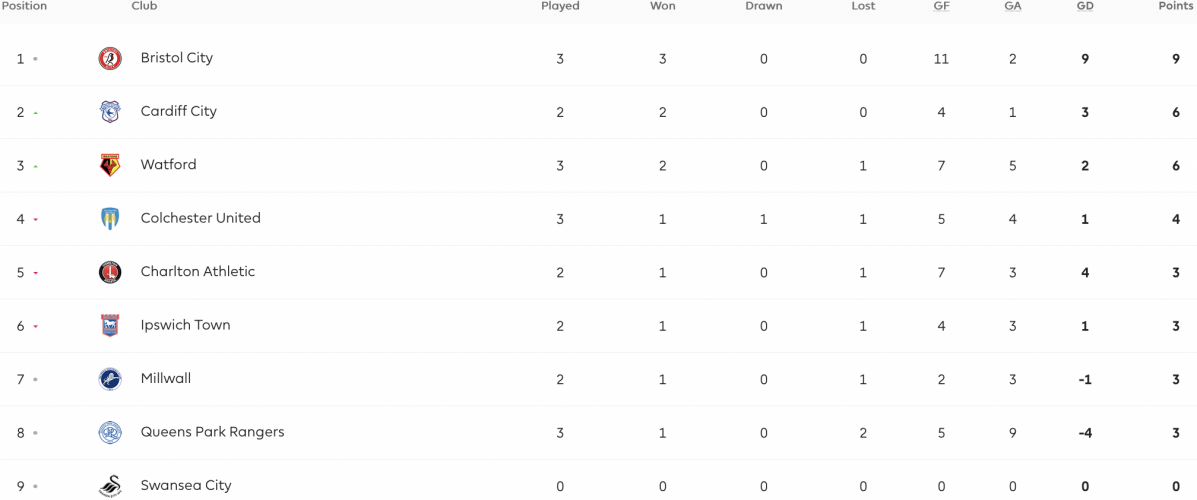Screen dimensions: 1197x500
Task: Click the Position column header
Action: (24, 6)
